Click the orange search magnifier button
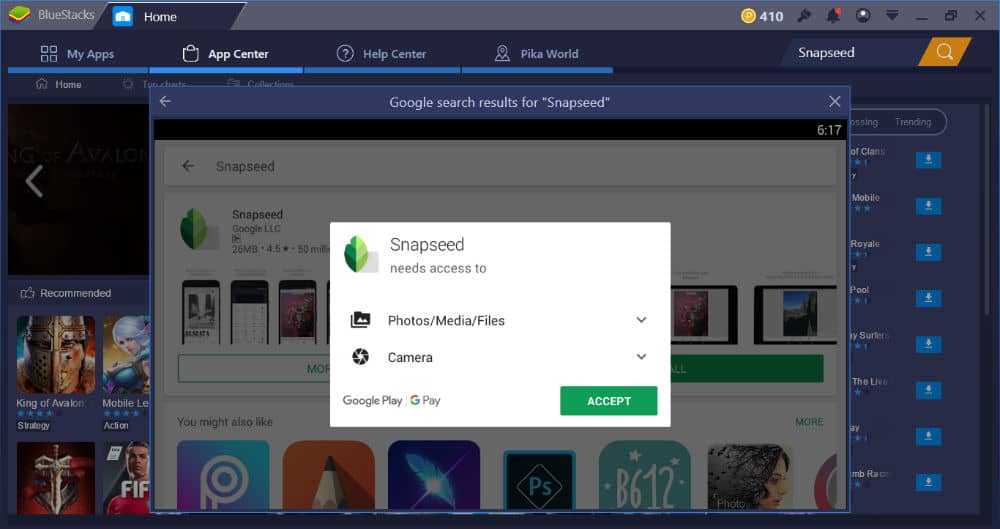The image size is (1000, 529). pyautogui.click(x=945, y=52)
